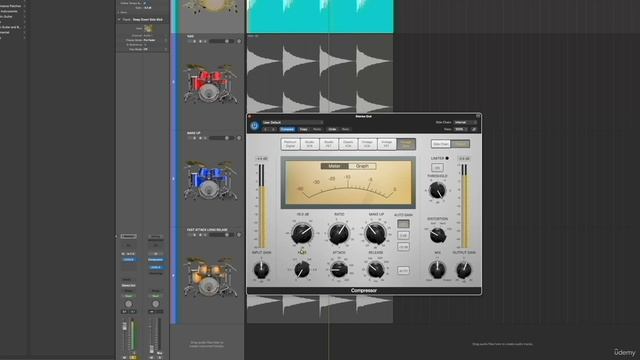Click the small drum icon in the Track inspector
The width and height of the screenshot is (640, 360).
148,29
